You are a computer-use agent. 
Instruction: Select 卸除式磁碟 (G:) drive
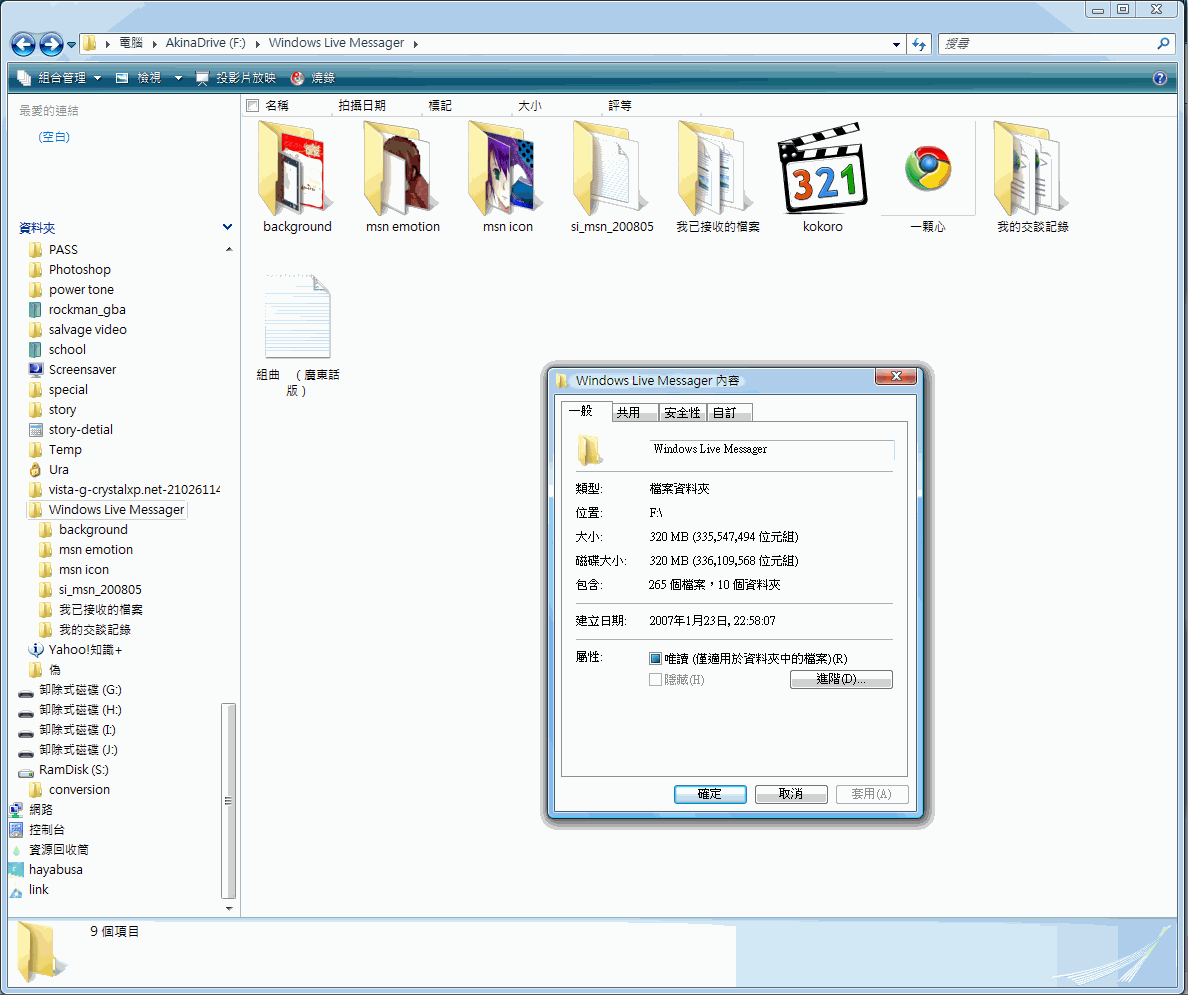[80, 690]
